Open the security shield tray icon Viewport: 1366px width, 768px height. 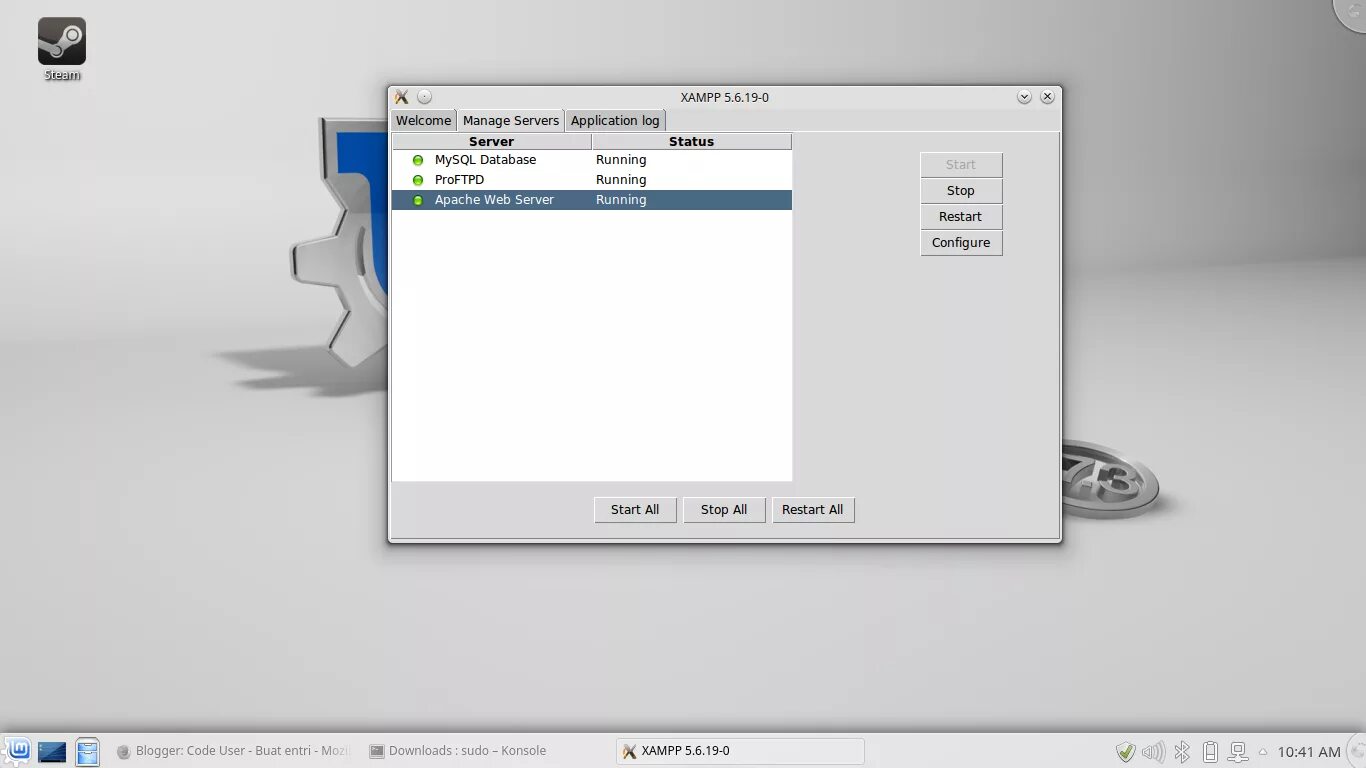tap(1125, 751)
